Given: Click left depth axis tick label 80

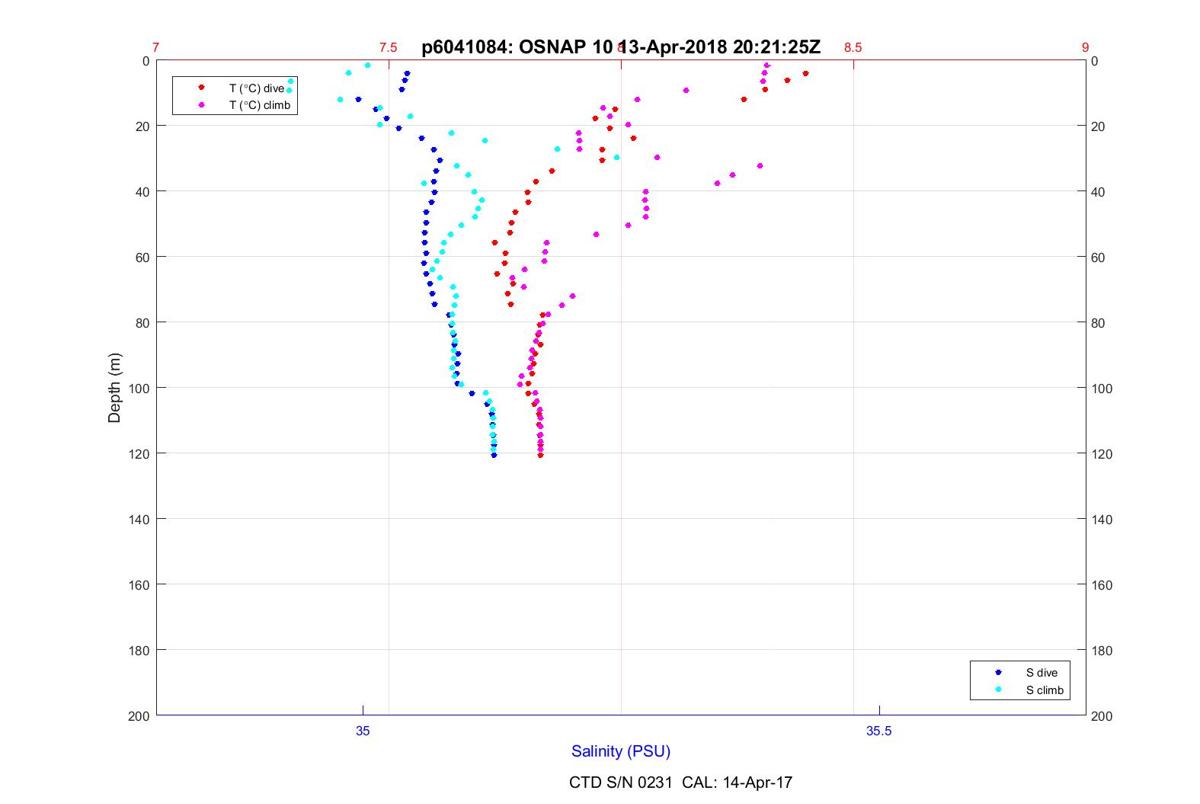Looking at the screenshot, I should click(143, 323).
